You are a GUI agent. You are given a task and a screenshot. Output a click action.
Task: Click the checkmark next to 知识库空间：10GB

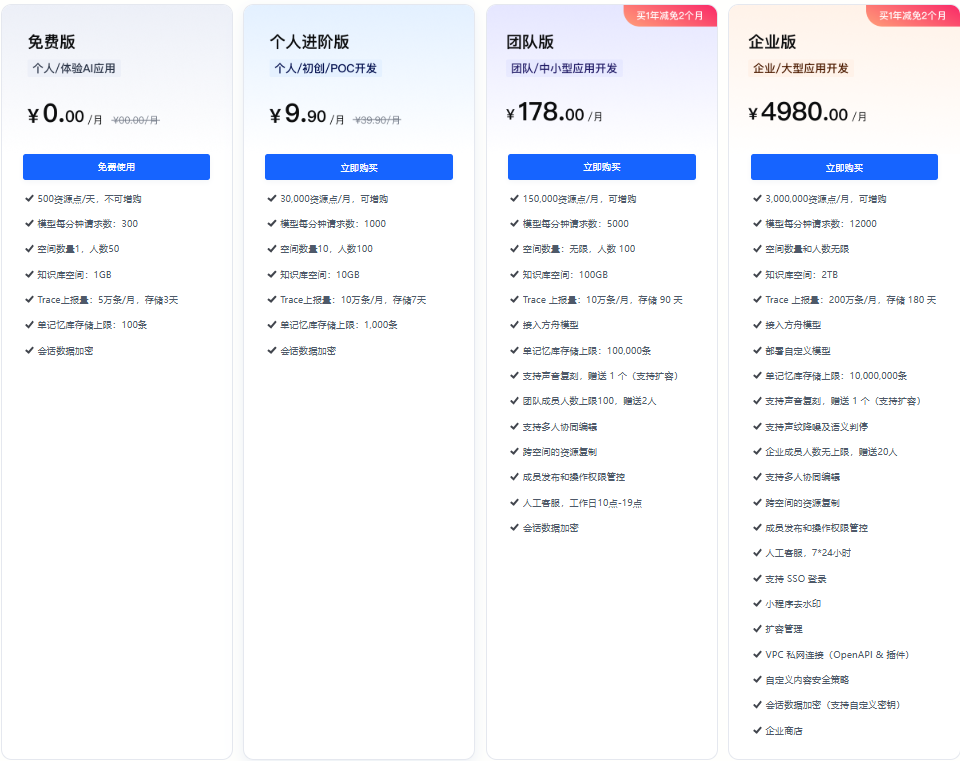coord(272,274)
